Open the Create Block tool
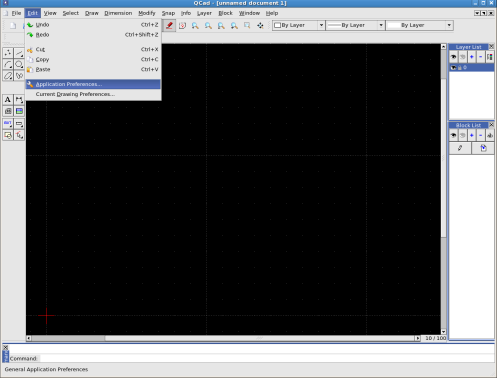Viewport: 497px width, 378px height. pyautogui.click(x=8, y=135)
